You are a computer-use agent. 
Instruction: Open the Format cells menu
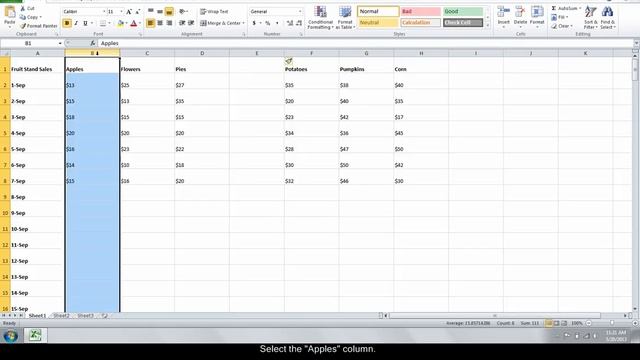[537, 16]
